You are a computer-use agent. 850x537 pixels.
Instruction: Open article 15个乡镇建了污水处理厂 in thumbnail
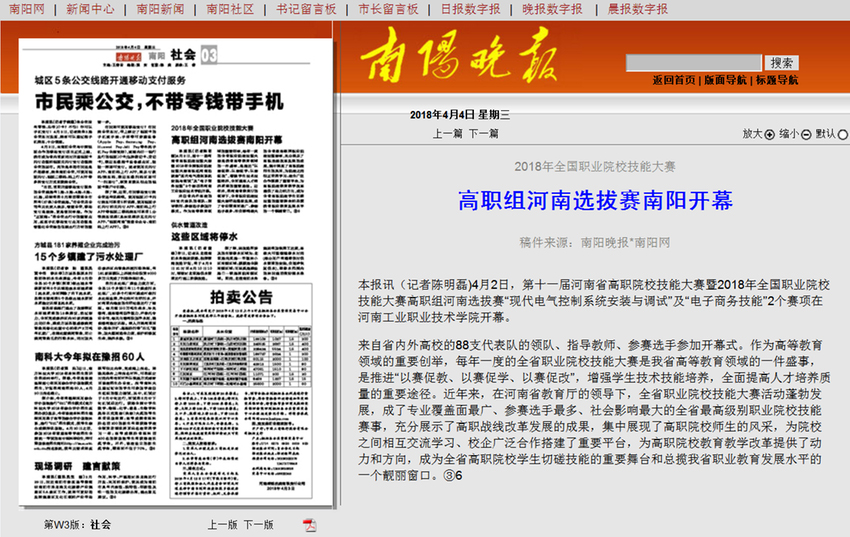(x=88, y=257)
